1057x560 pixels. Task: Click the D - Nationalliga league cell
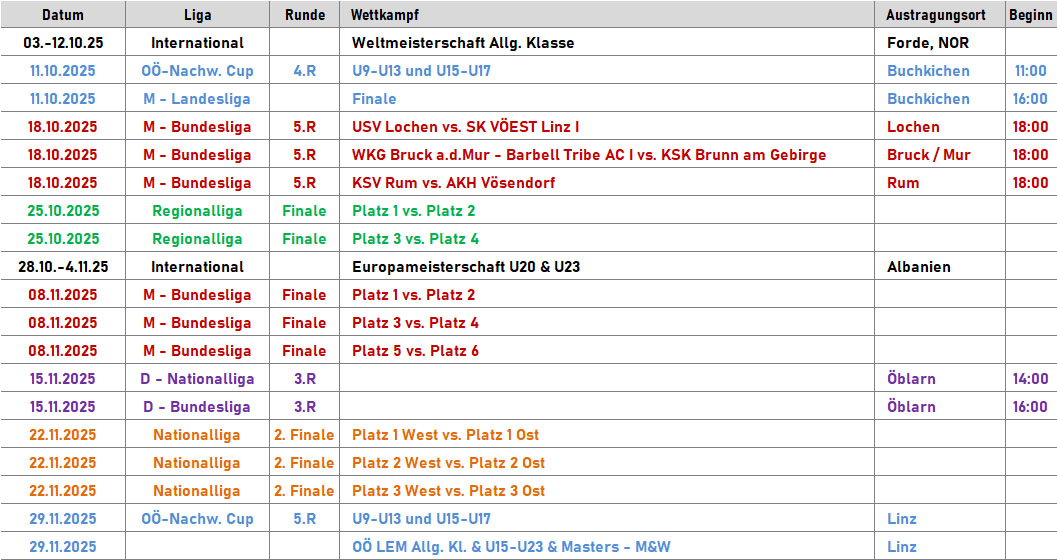(197, 379)
